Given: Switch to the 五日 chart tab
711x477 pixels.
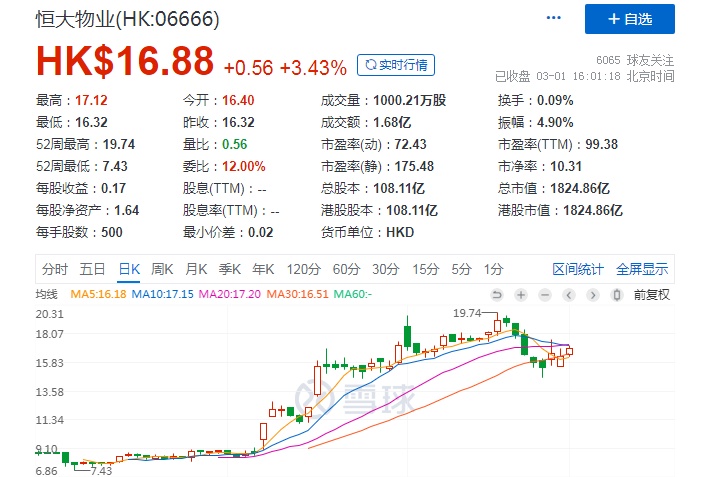Looking at the screenshot, I should pos(92,269).
